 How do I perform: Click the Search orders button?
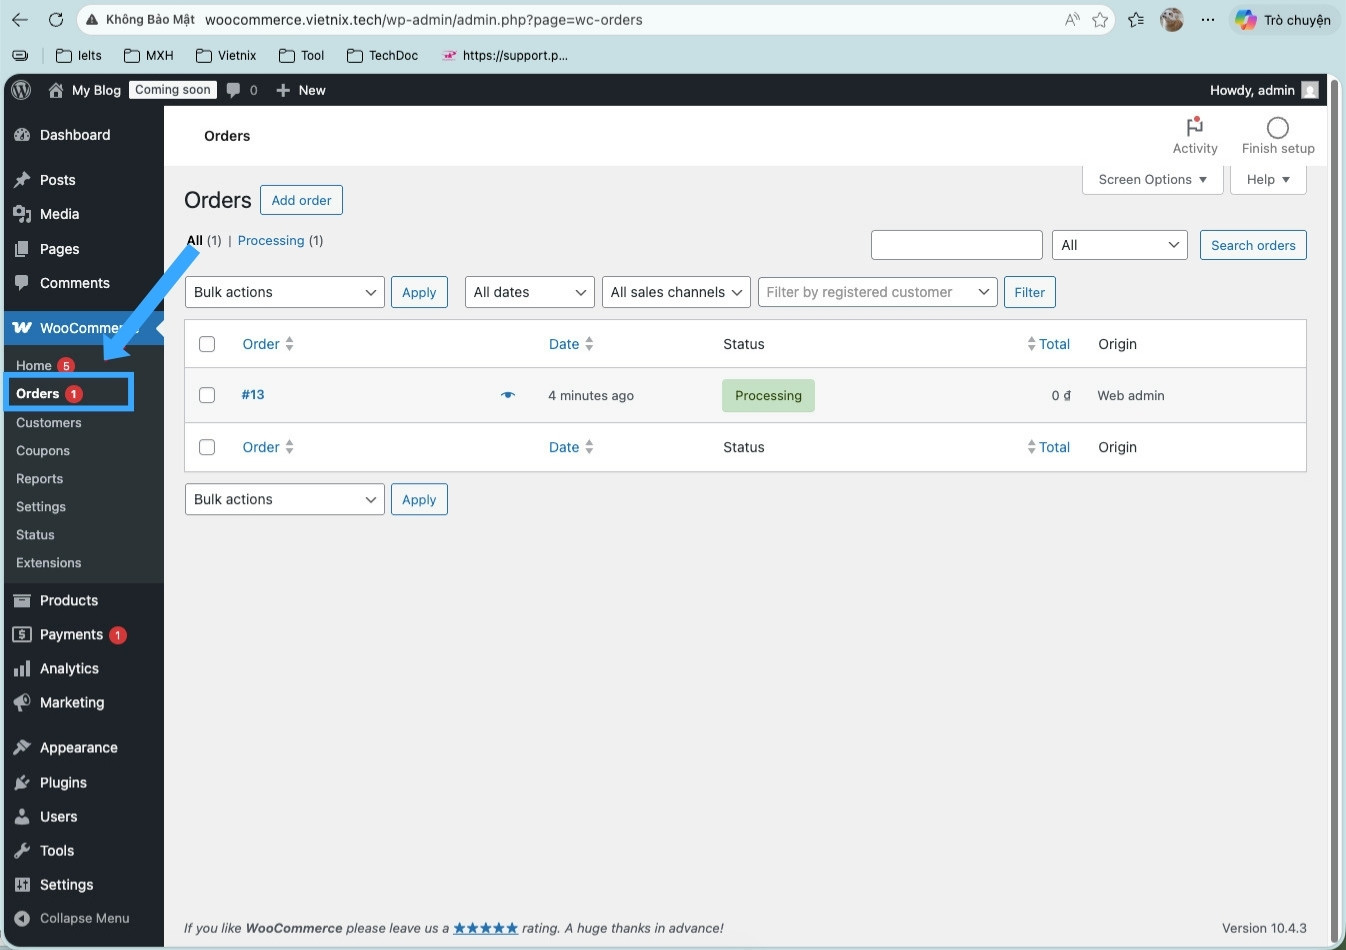(x=1253, y=245)
